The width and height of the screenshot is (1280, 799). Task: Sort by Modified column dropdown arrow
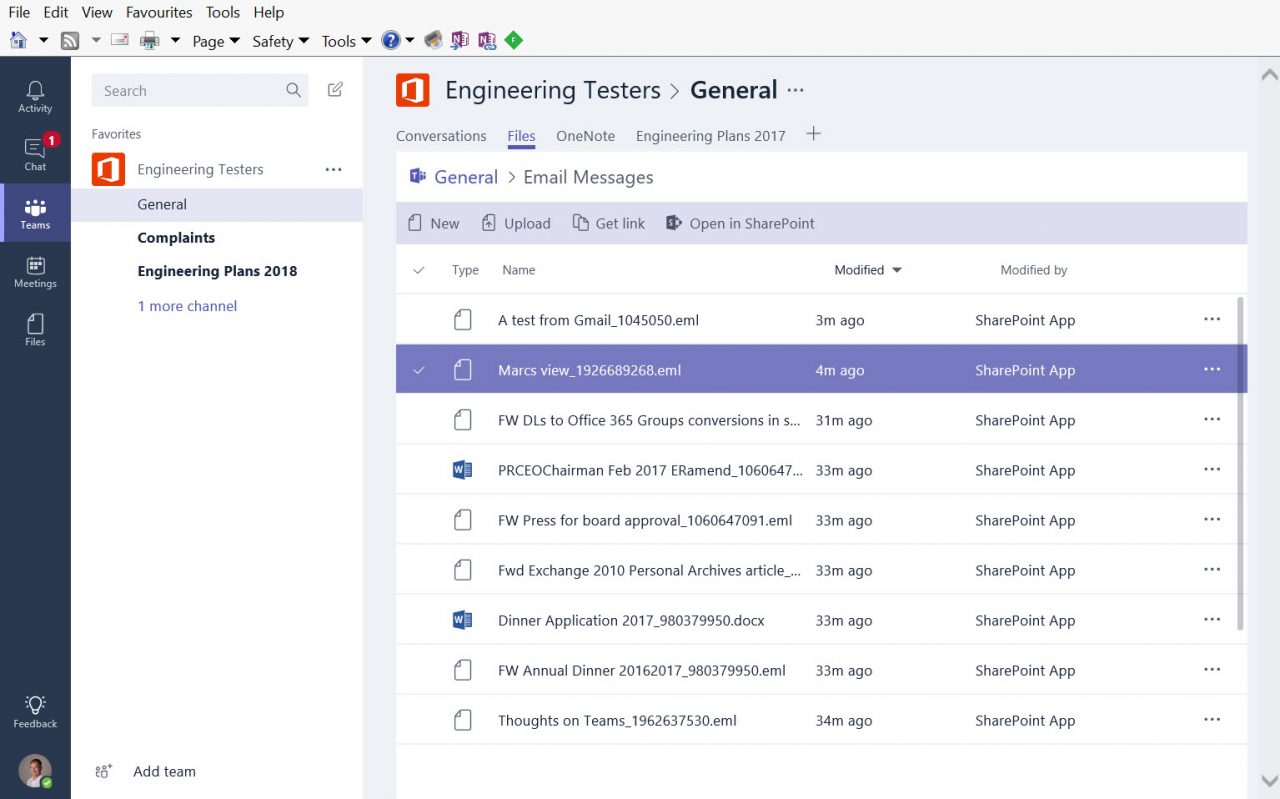[x=897, y=270]
